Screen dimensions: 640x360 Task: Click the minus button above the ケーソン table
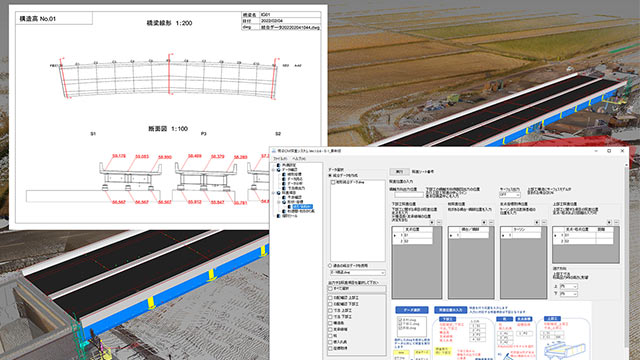click(544, 222)
